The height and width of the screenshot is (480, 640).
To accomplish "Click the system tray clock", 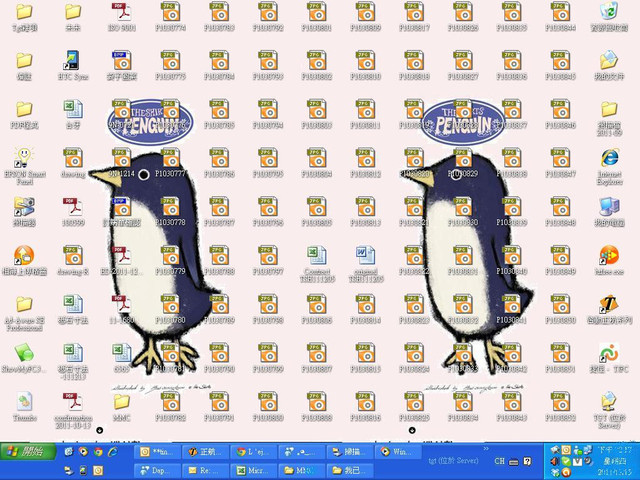I will point(615,461).
